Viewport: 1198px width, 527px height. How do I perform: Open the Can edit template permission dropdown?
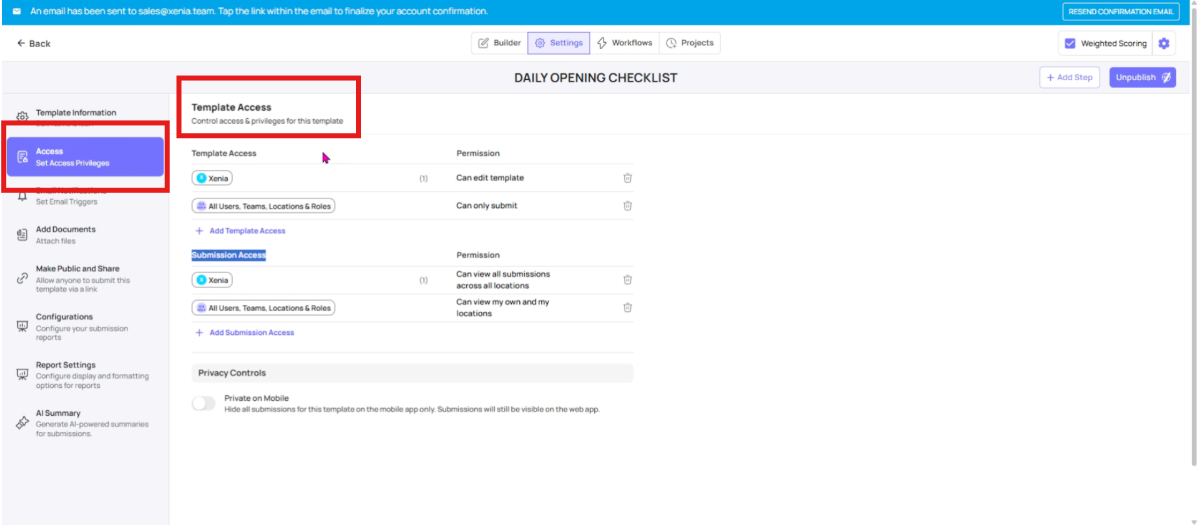point(490,178)
